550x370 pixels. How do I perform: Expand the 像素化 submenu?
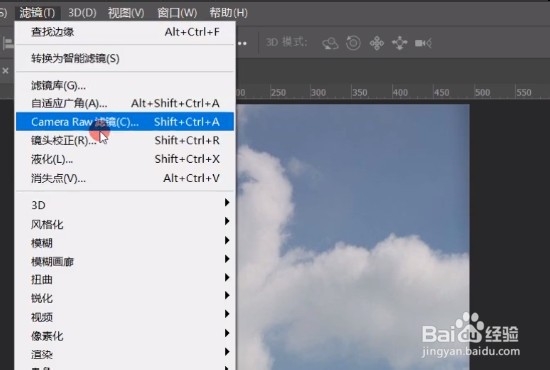click(125, 336)
